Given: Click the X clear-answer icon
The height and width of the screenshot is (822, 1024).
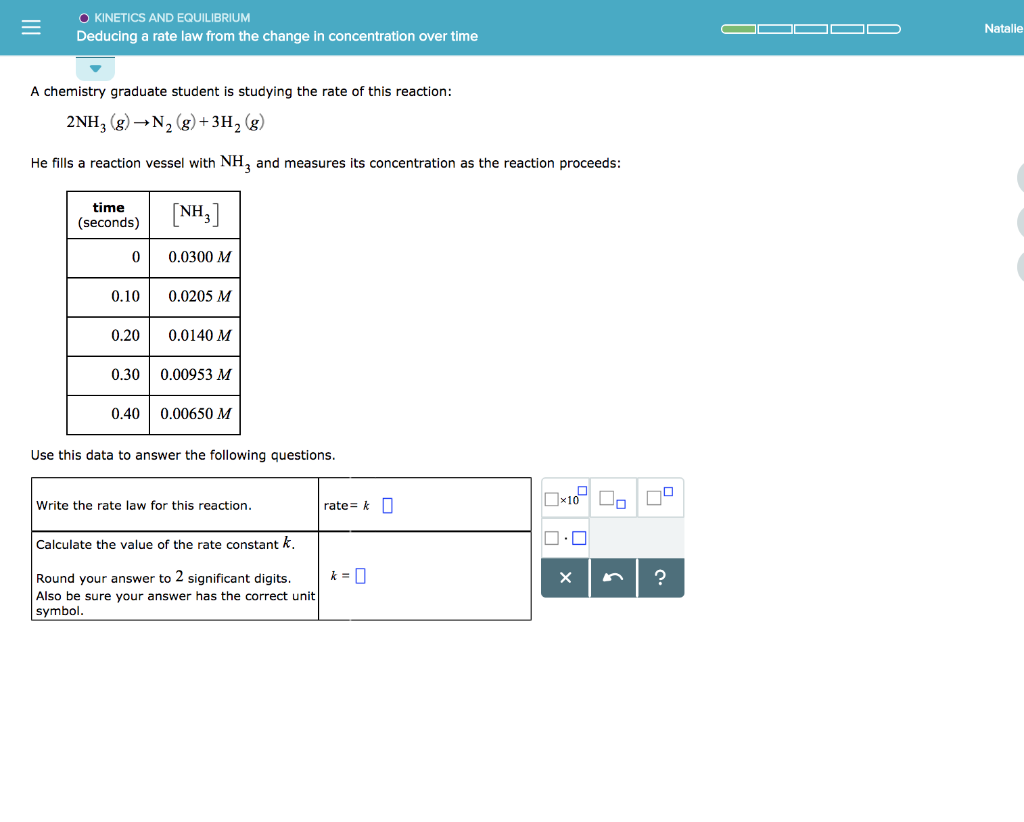Looking at the screenshot, I should [565, 578].
